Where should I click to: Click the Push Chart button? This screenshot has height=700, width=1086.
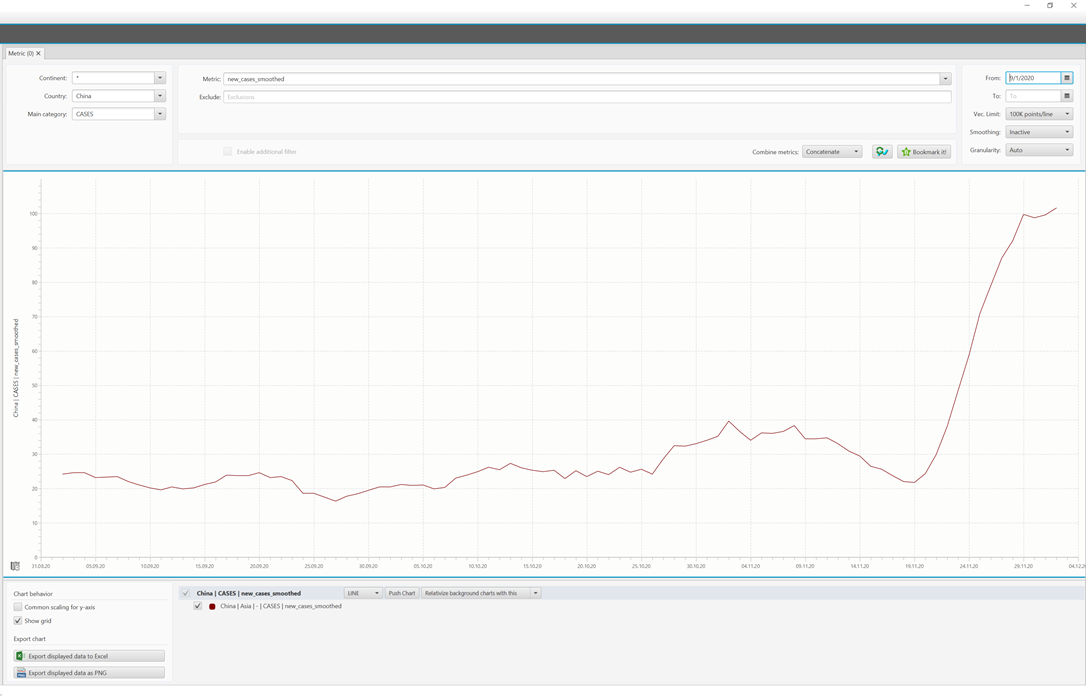[x=402, y=593]
